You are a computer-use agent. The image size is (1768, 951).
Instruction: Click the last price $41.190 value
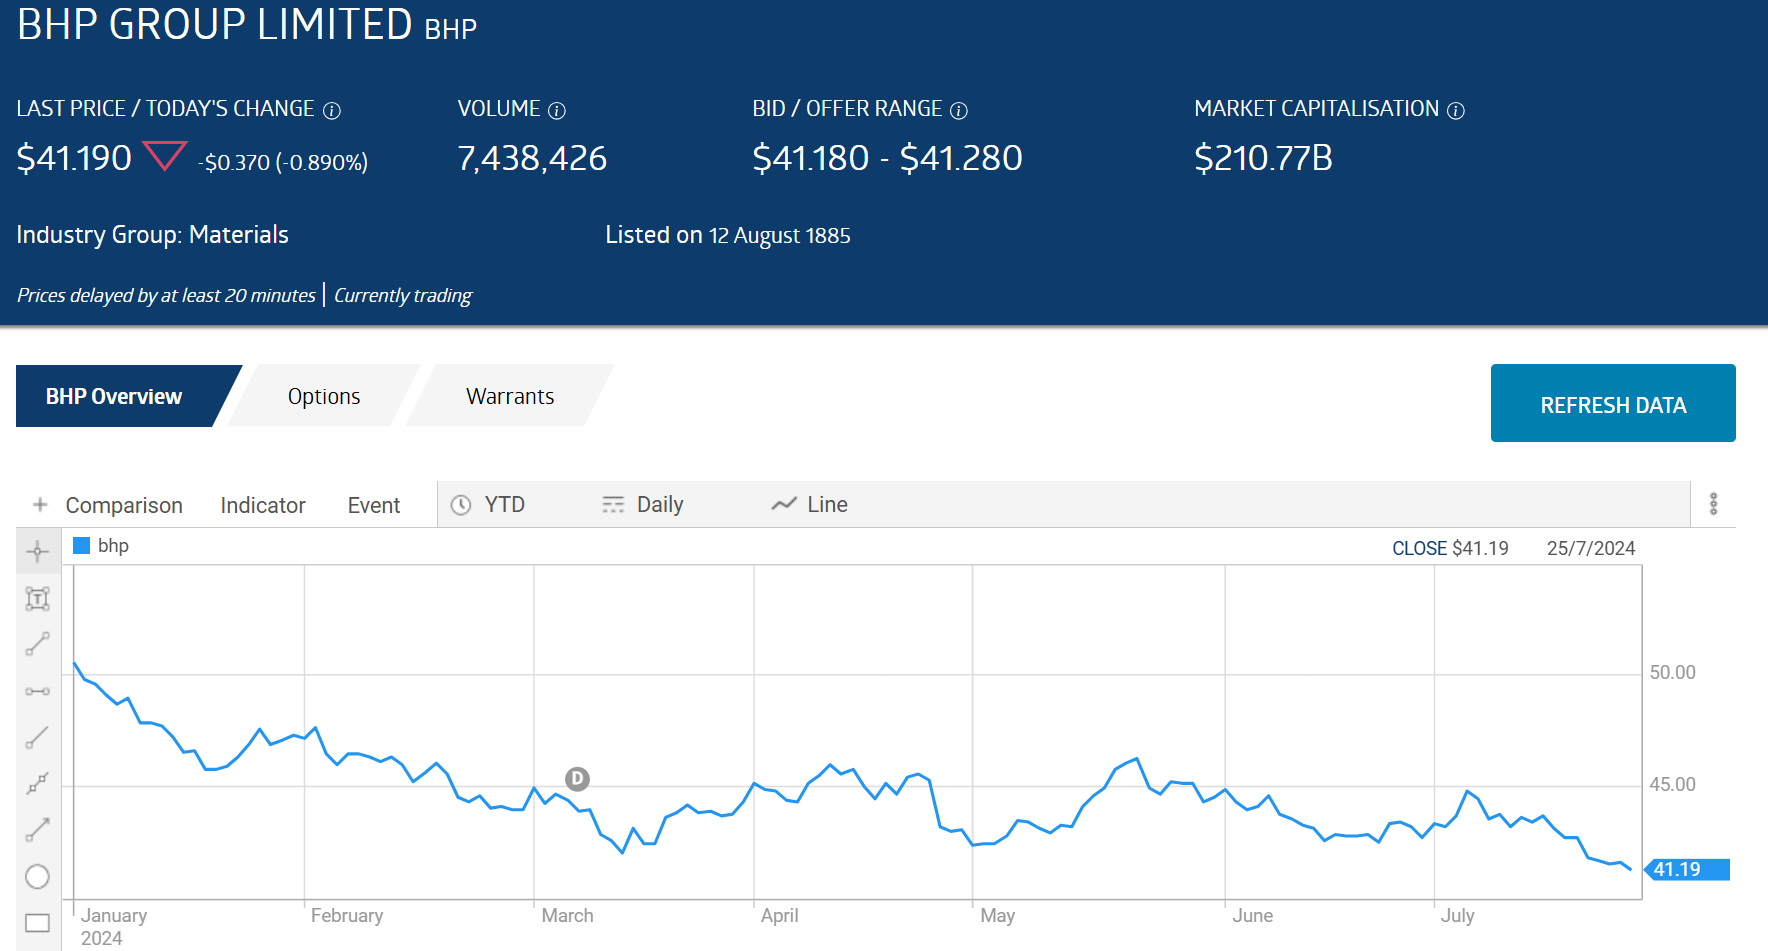pos(74,158)
